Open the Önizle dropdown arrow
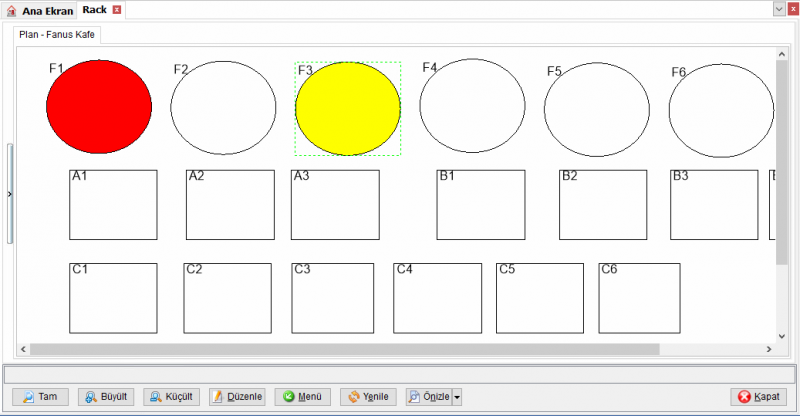 (x=457, y=397)
